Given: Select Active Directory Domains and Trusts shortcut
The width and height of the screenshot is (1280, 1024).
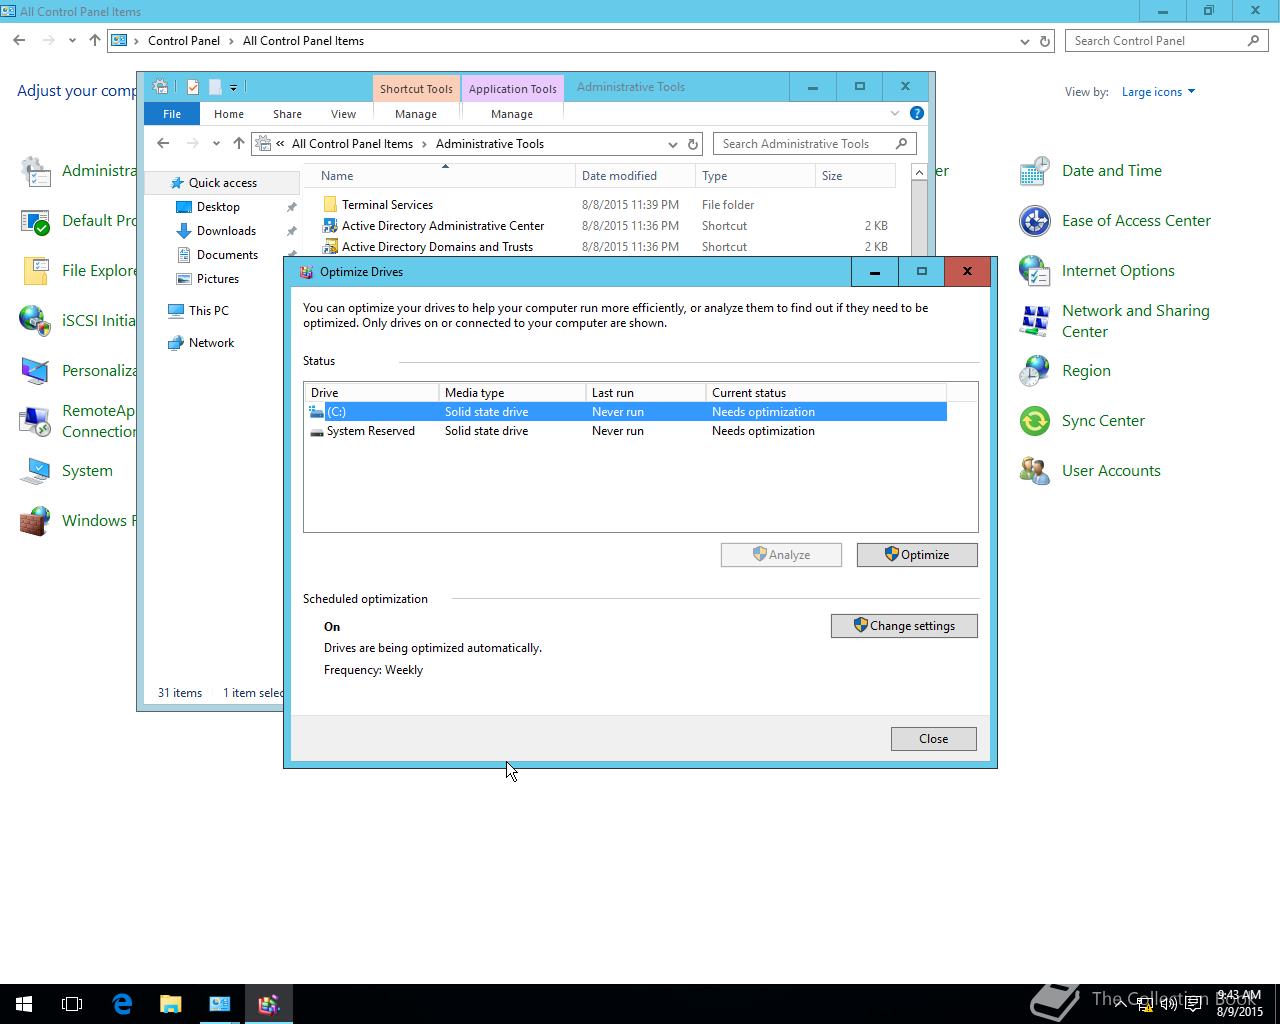Looking at the screenshot, I should point(437,247).
